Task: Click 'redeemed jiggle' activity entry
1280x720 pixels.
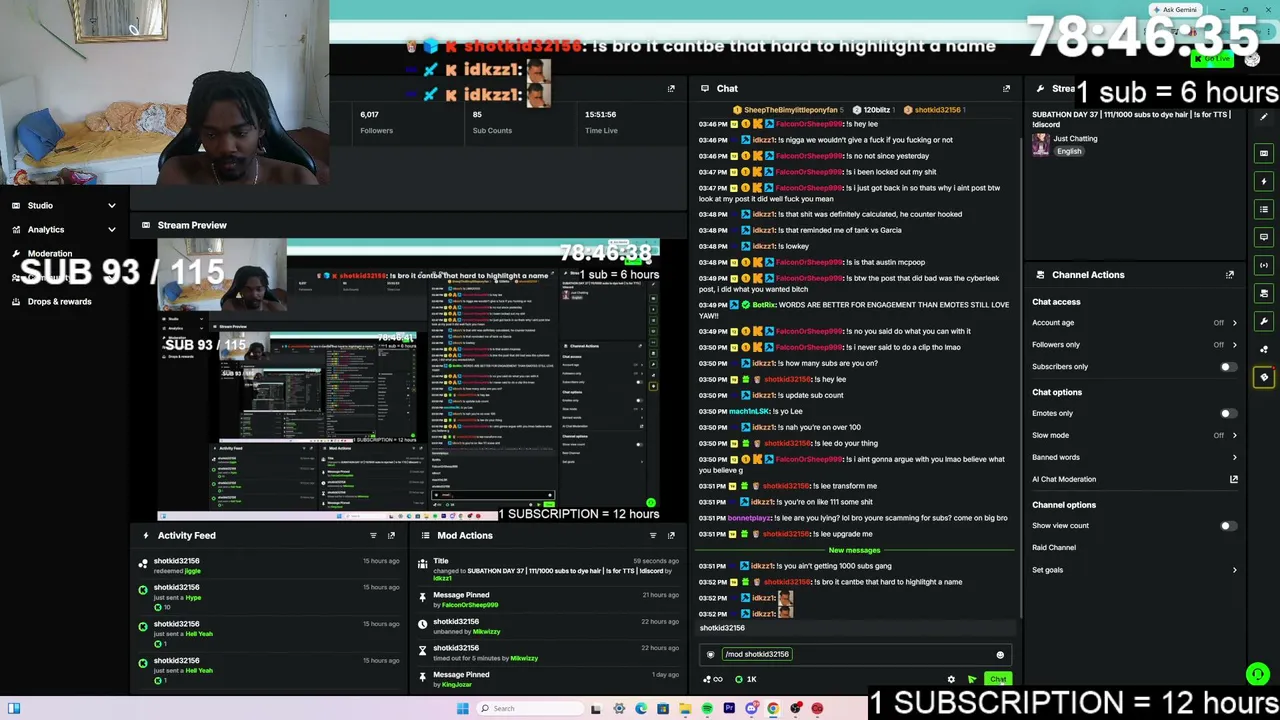Action: click(x=270, y=566)
